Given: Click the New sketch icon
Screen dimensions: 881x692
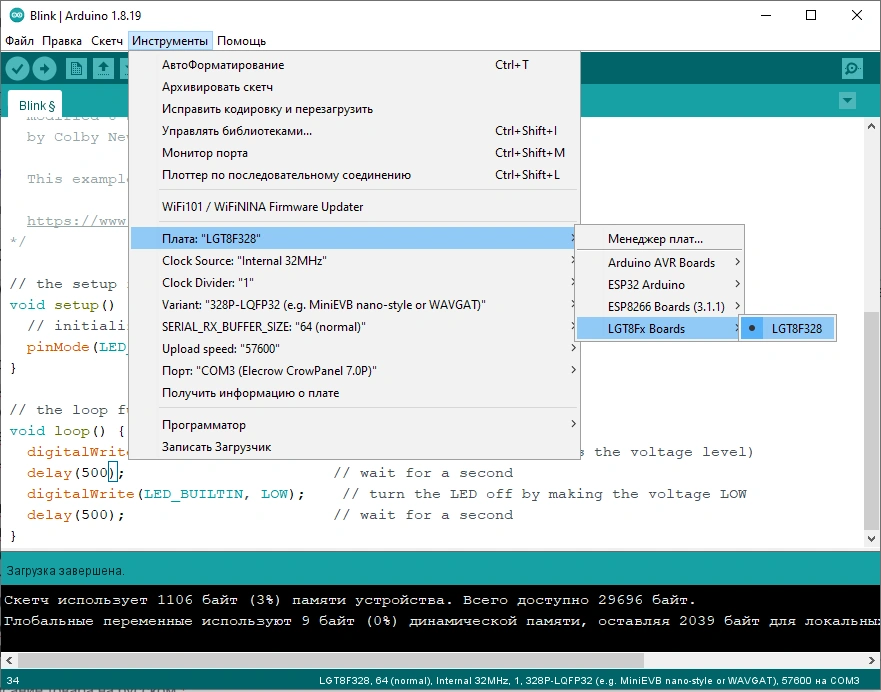Looking at the screenshot, I should click(x=76, y=68).
